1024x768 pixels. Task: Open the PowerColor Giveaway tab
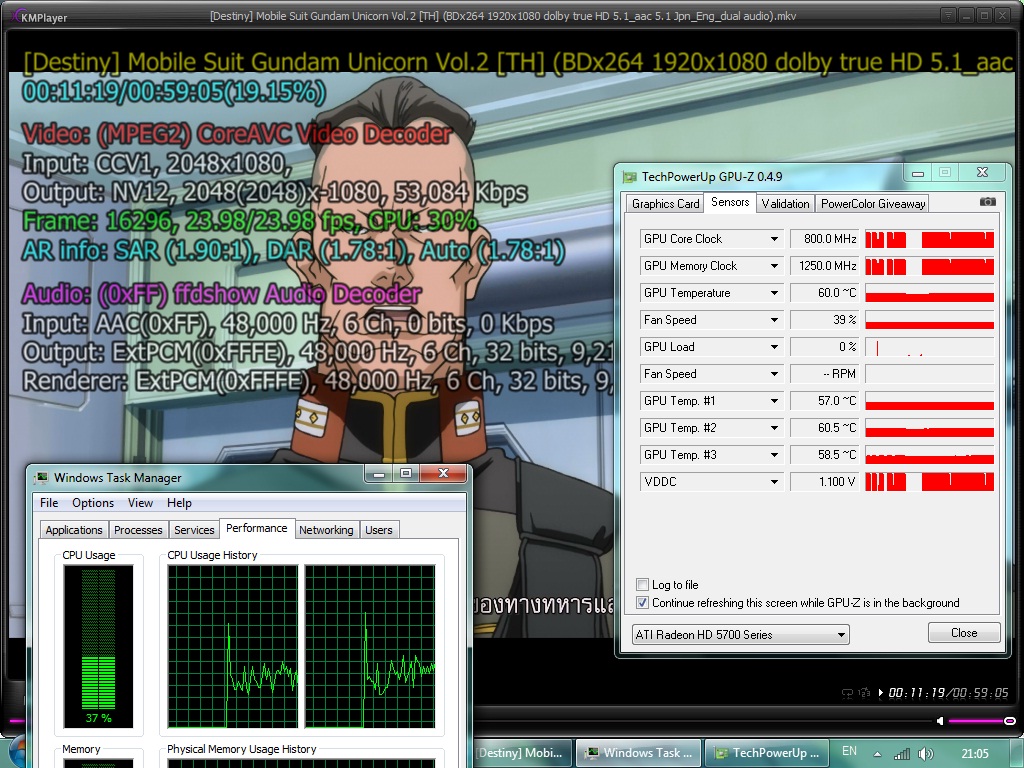click(872, 204)
